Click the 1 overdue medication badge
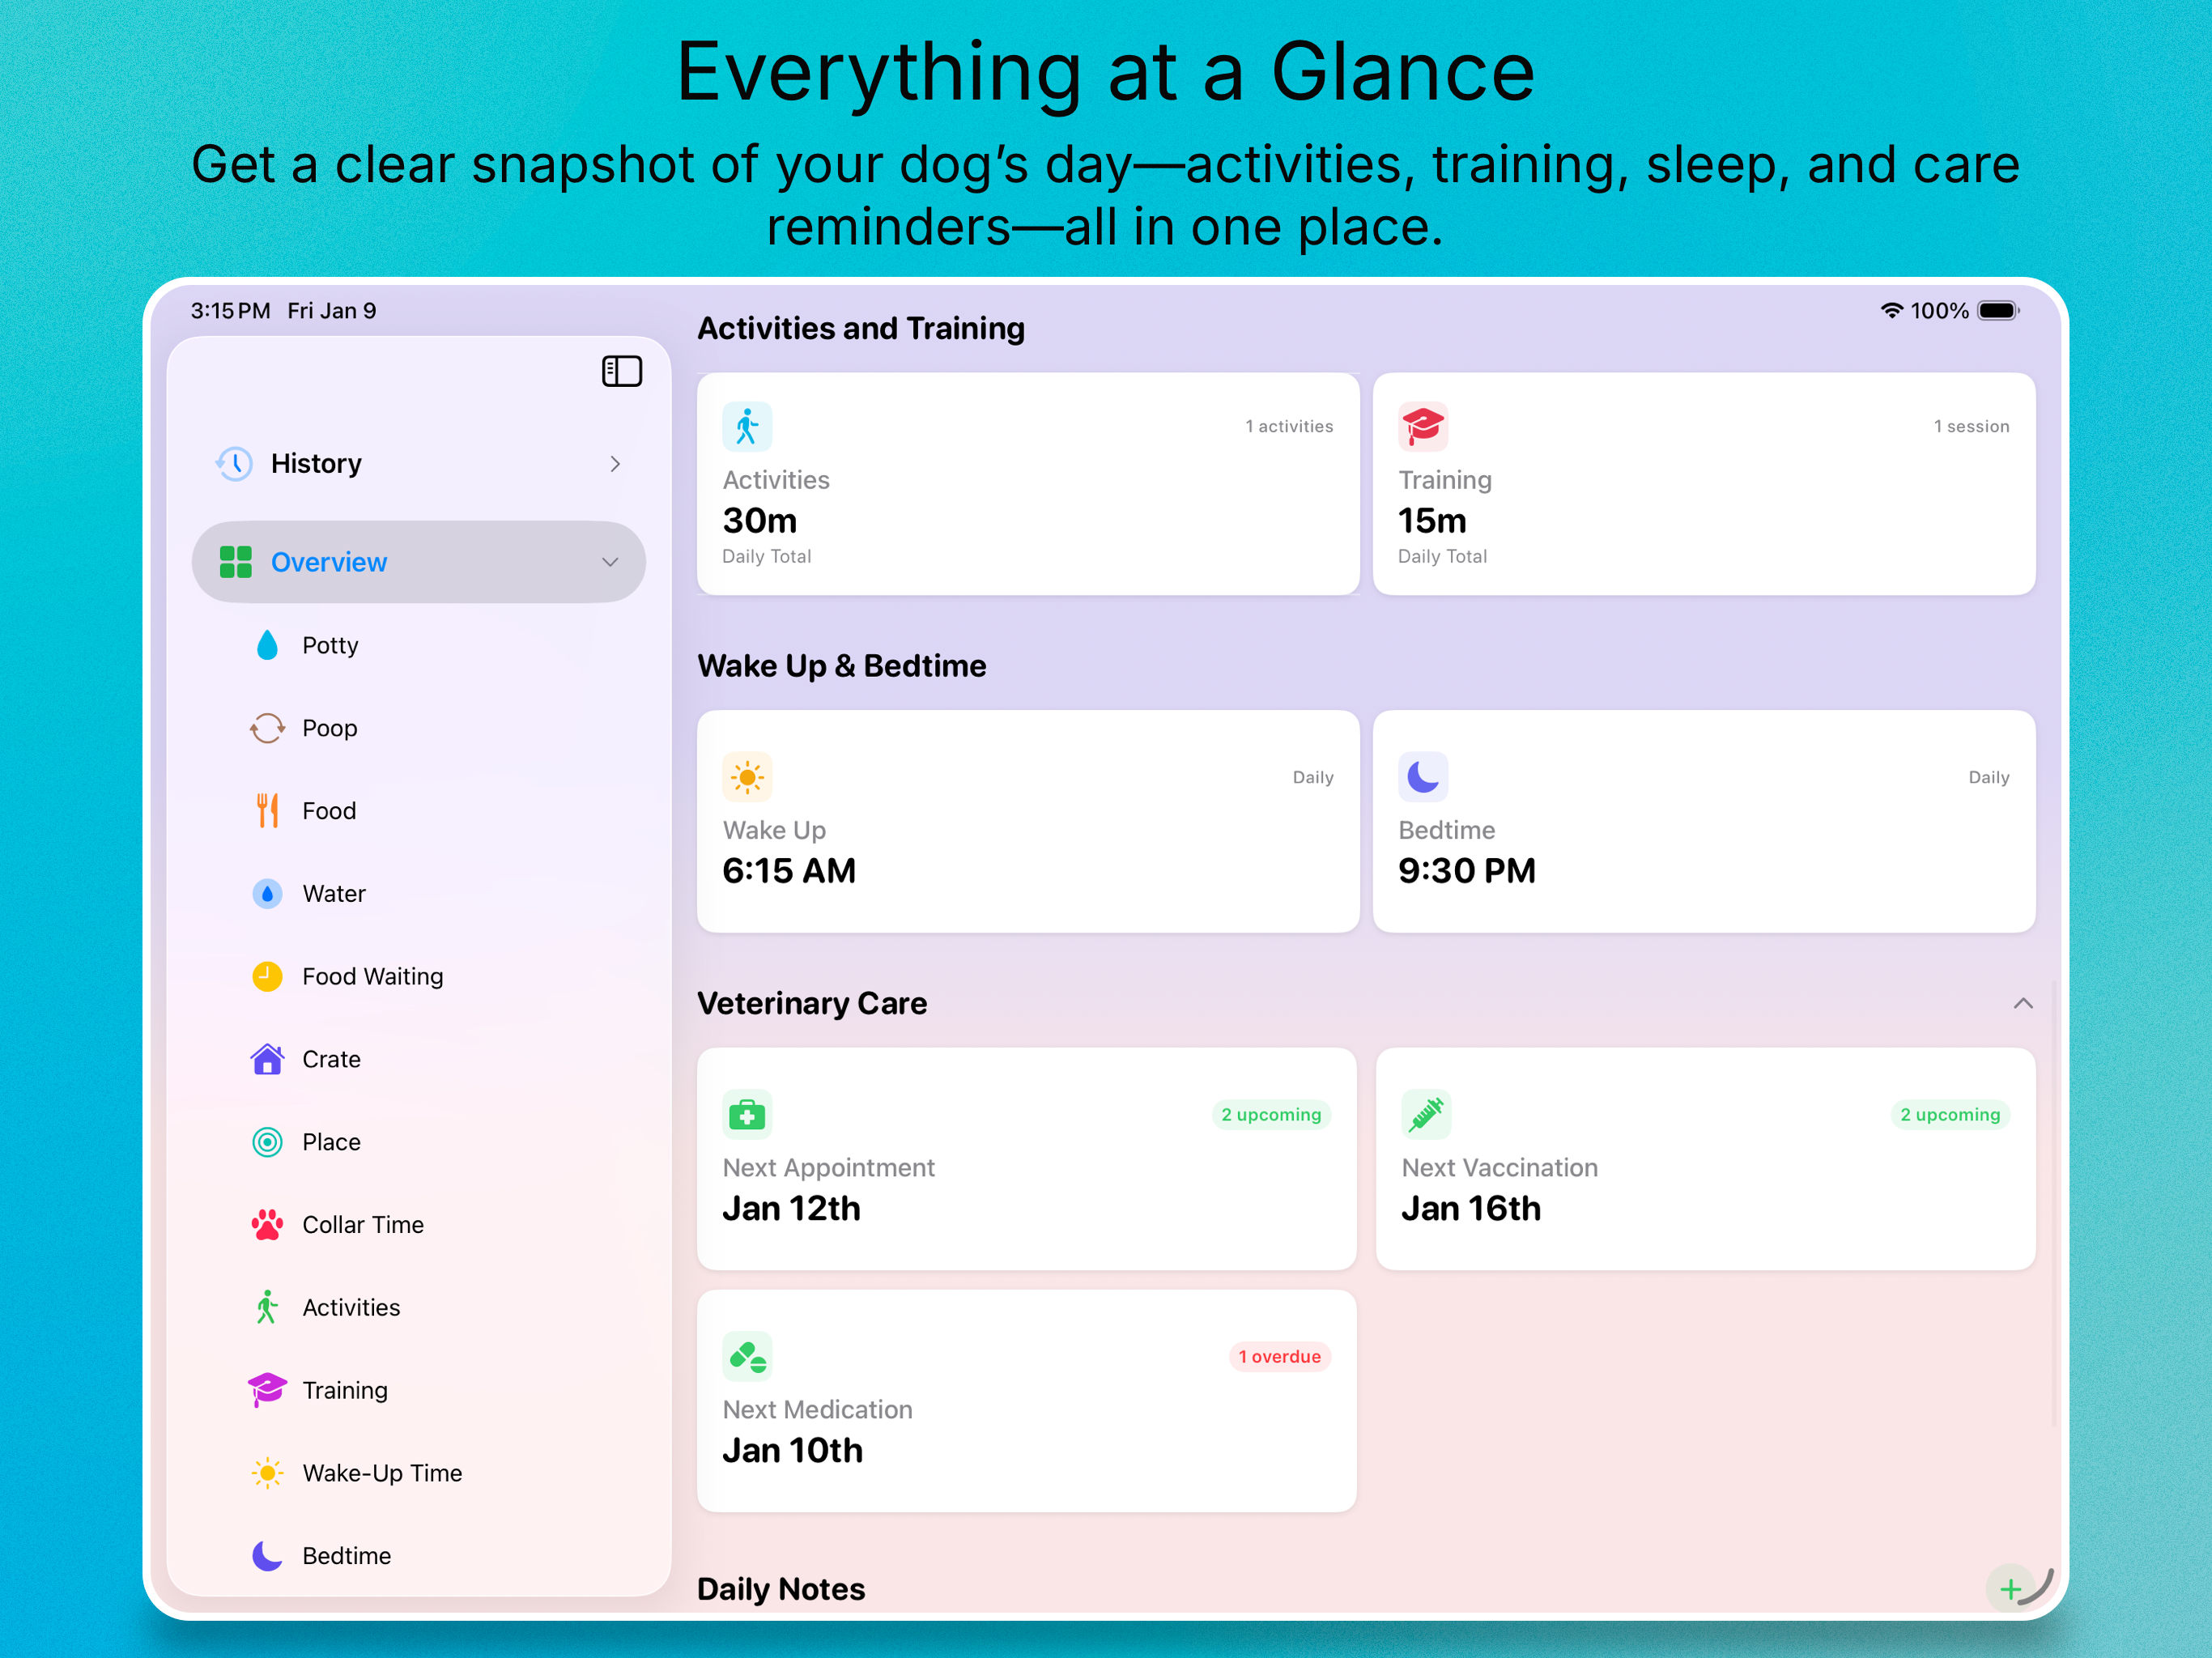 click(1279, 1357)
